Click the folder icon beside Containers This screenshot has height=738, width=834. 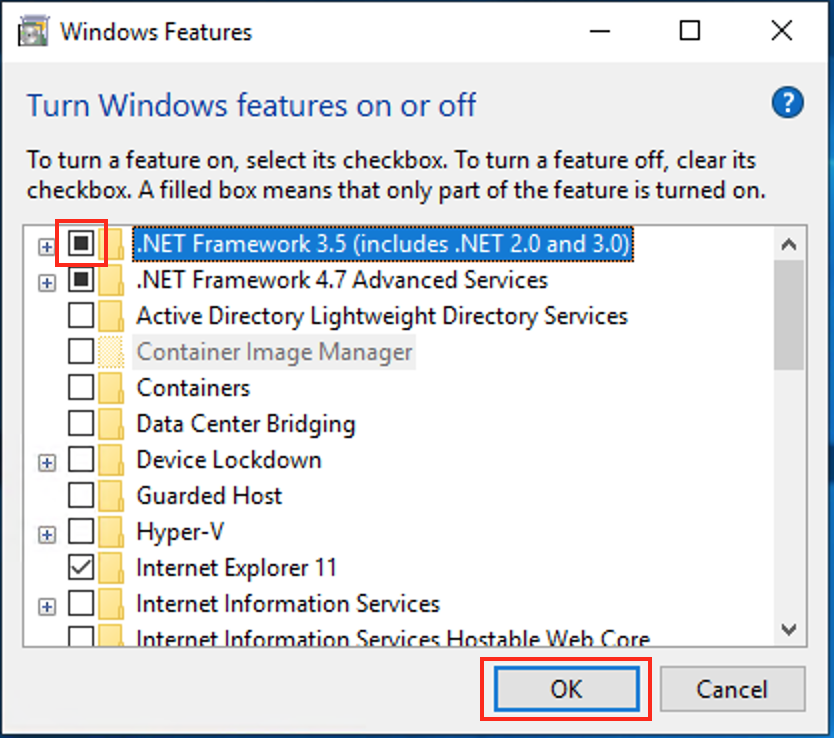(112, 388)
